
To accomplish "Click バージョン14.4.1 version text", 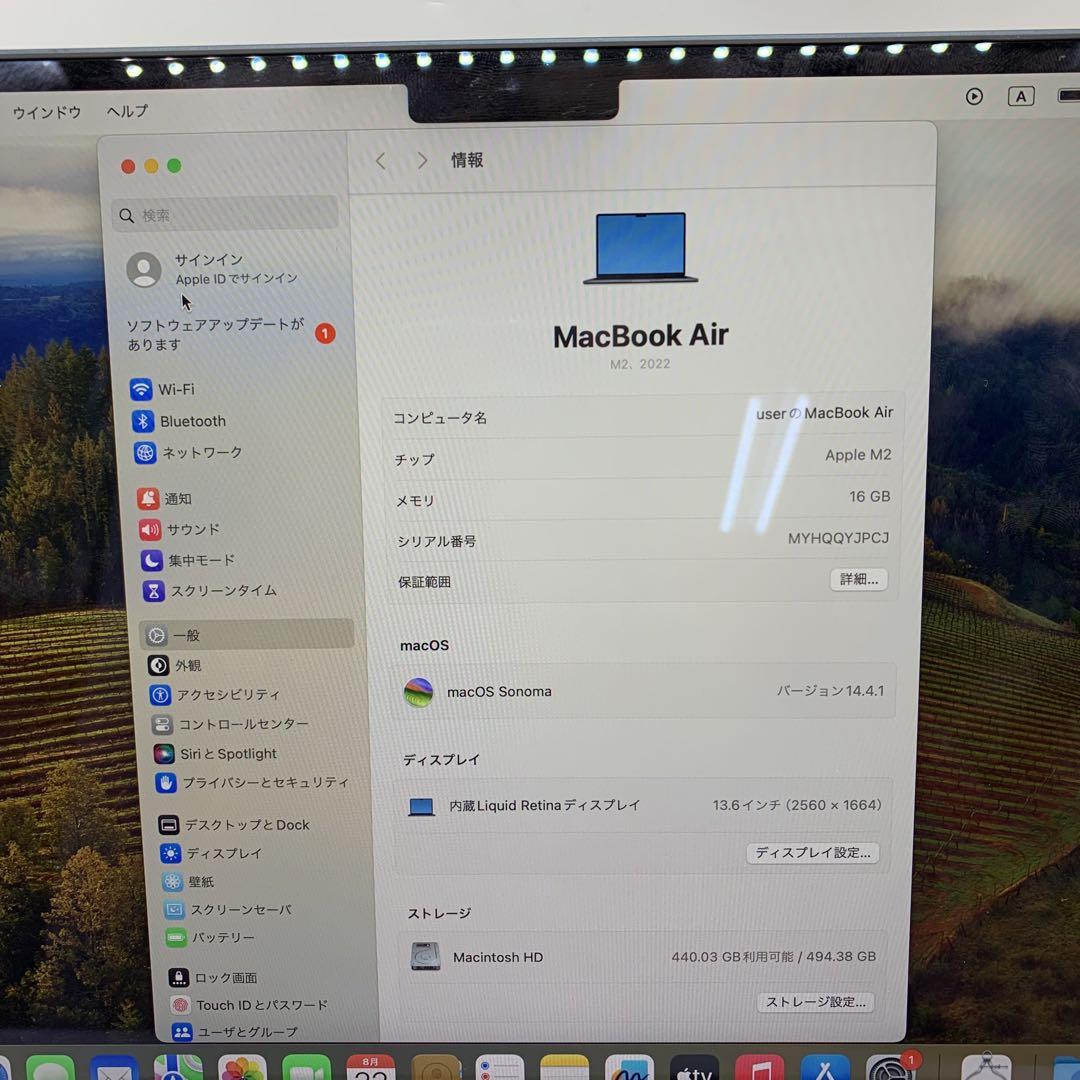I will [830, 691].
